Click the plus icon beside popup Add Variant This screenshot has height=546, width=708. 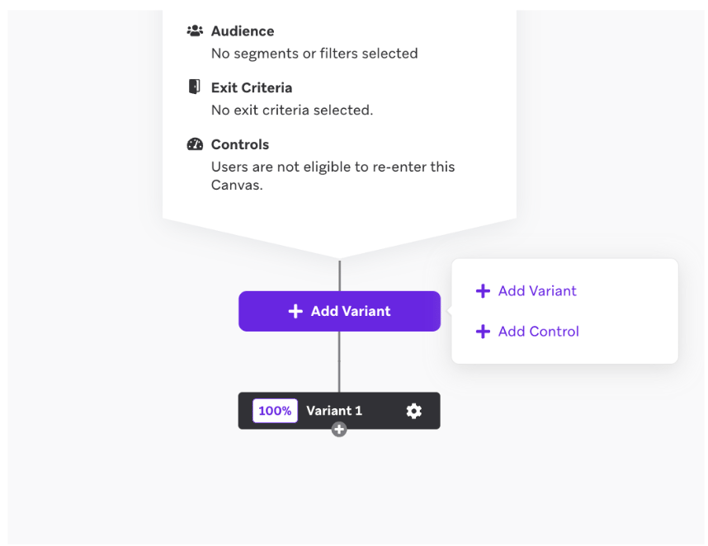tap(483, 291)
